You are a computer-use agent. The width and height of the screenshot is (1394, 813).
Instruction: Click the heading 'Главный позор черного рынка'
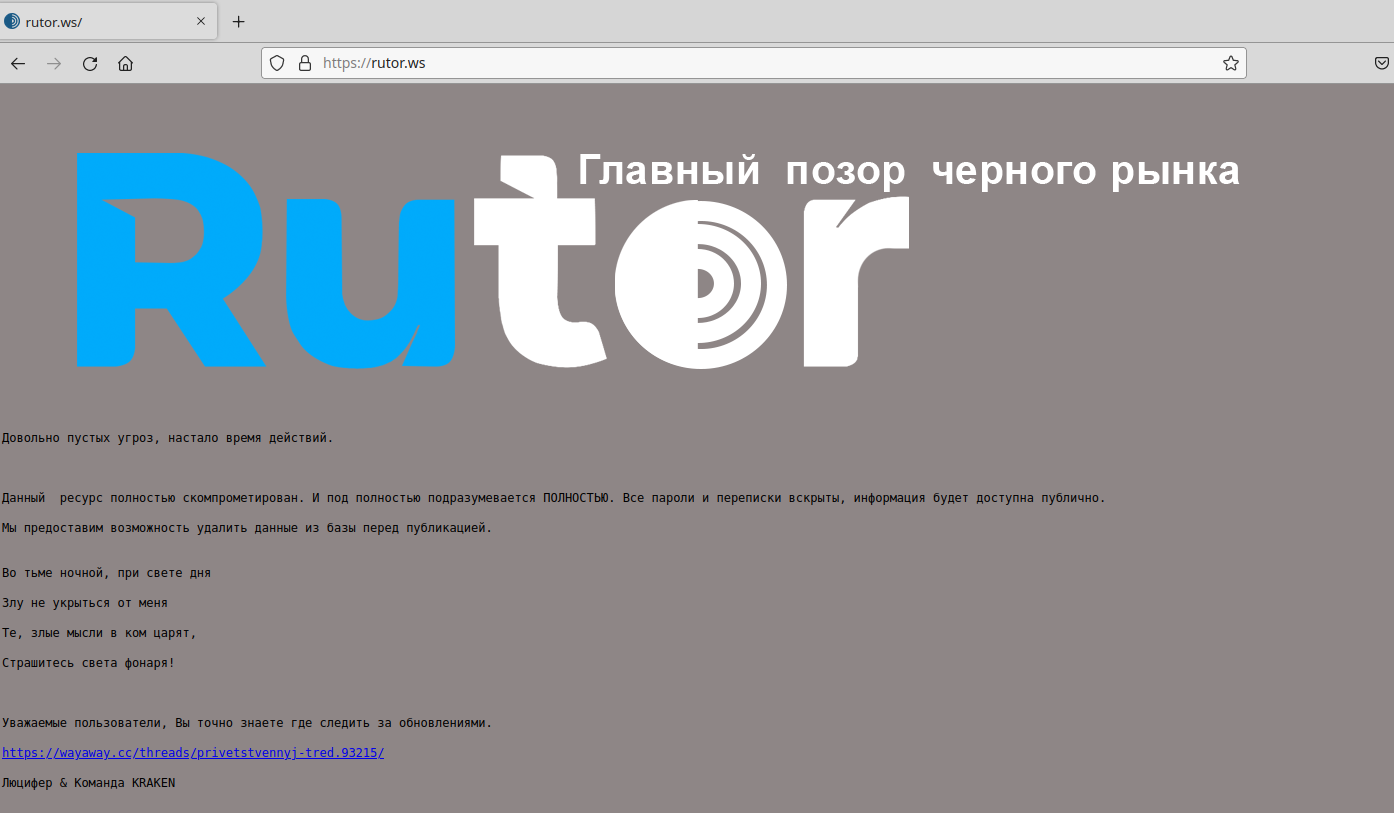[x=909, y=171]
